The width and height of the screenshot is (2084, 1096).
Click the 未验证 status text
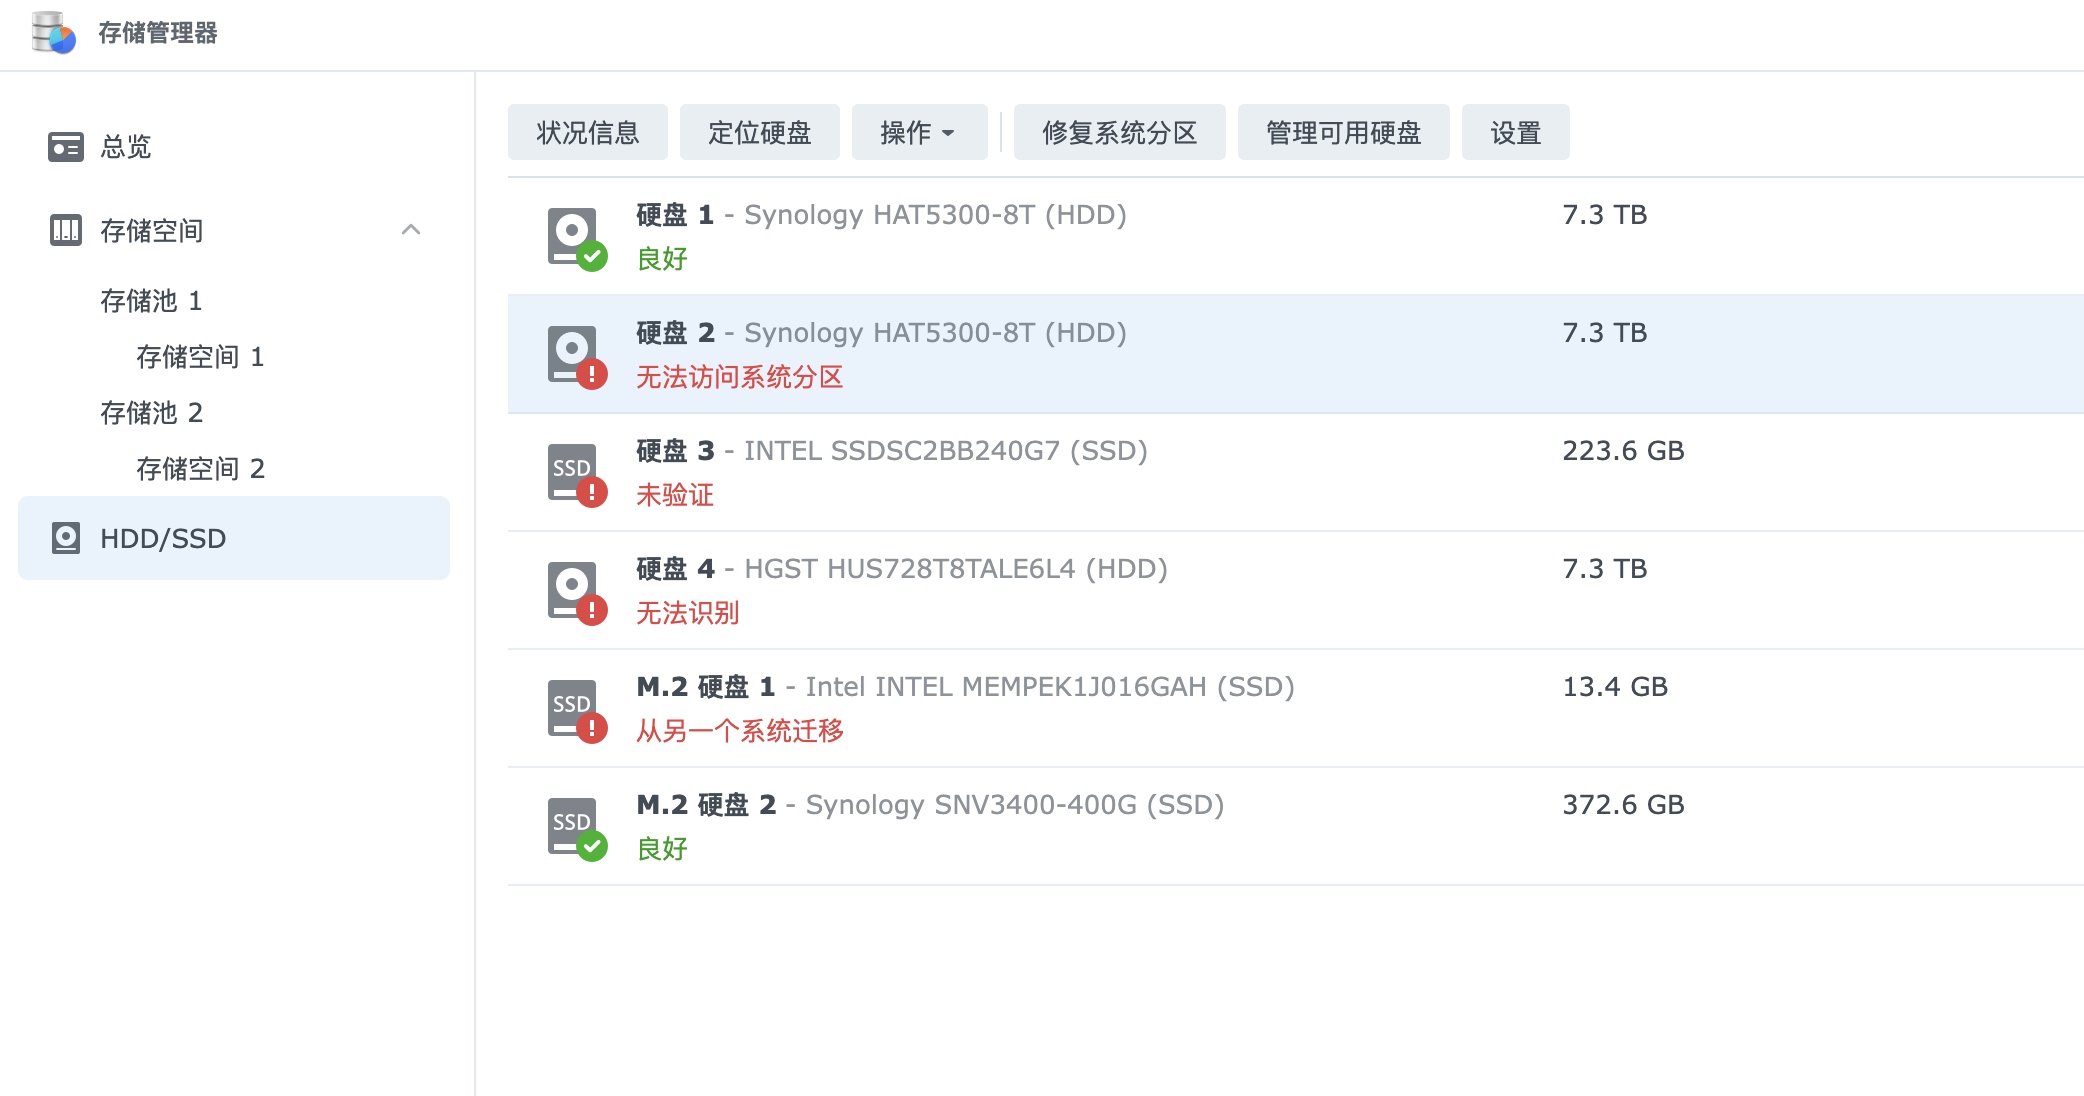click(x=675, y=495)
